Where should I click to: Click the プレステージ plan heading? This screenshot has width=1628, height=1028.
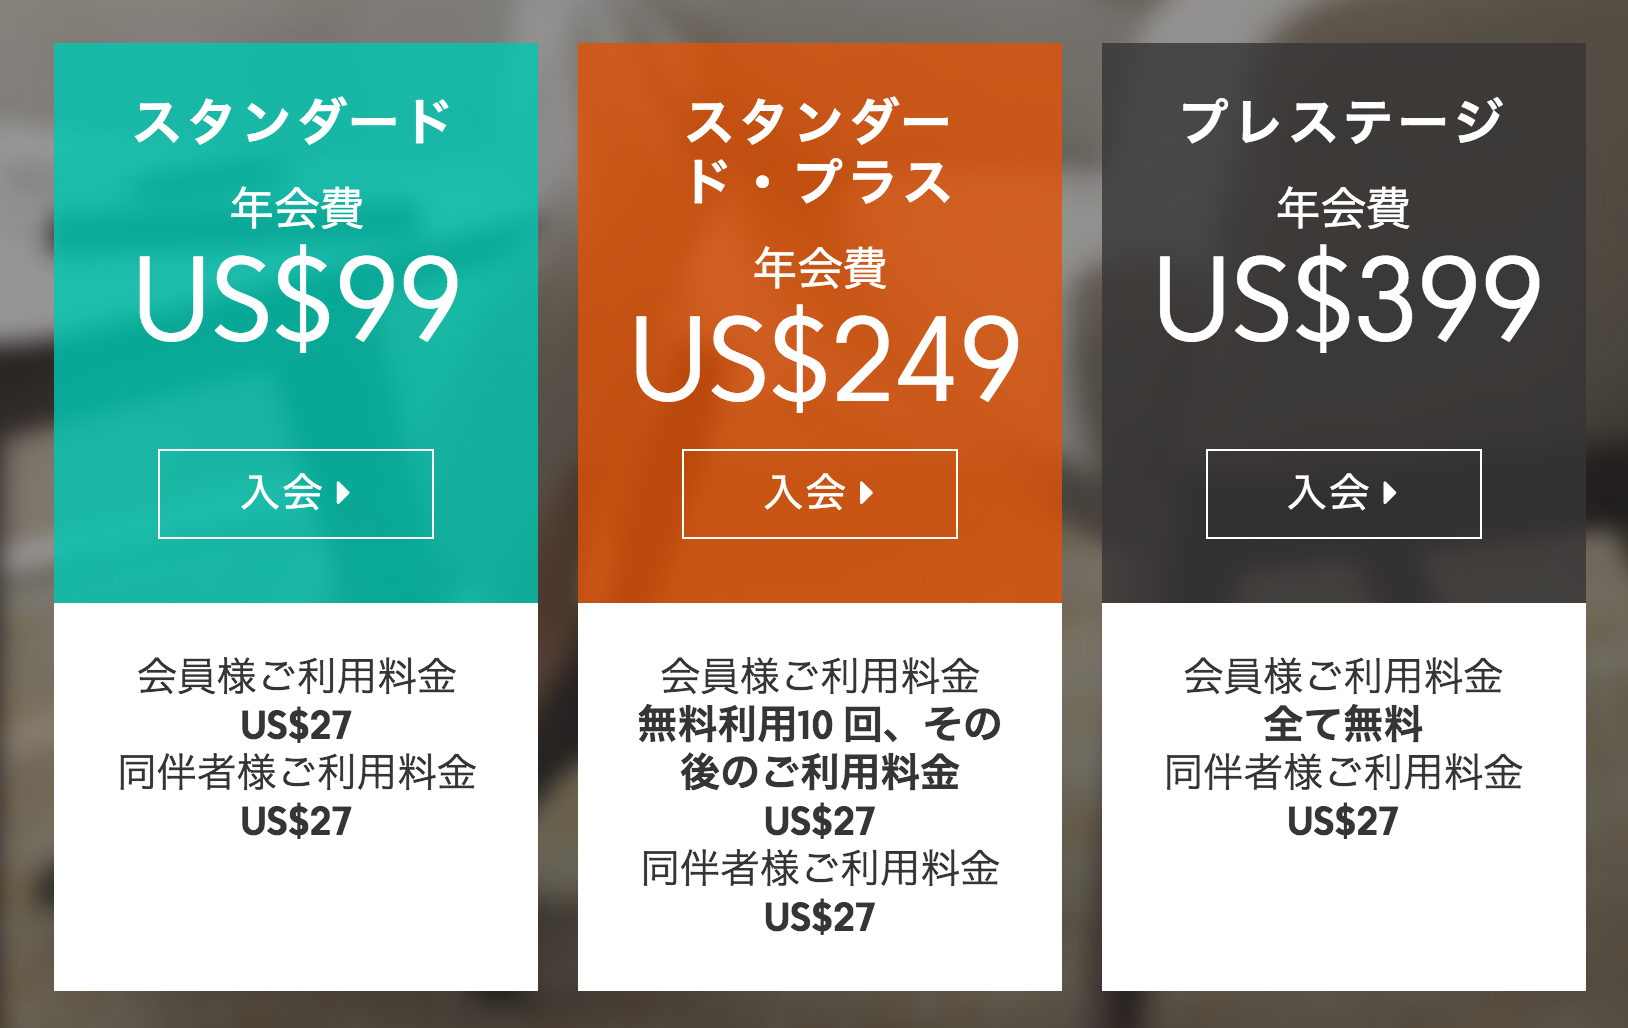click(x=1343, y=122)
